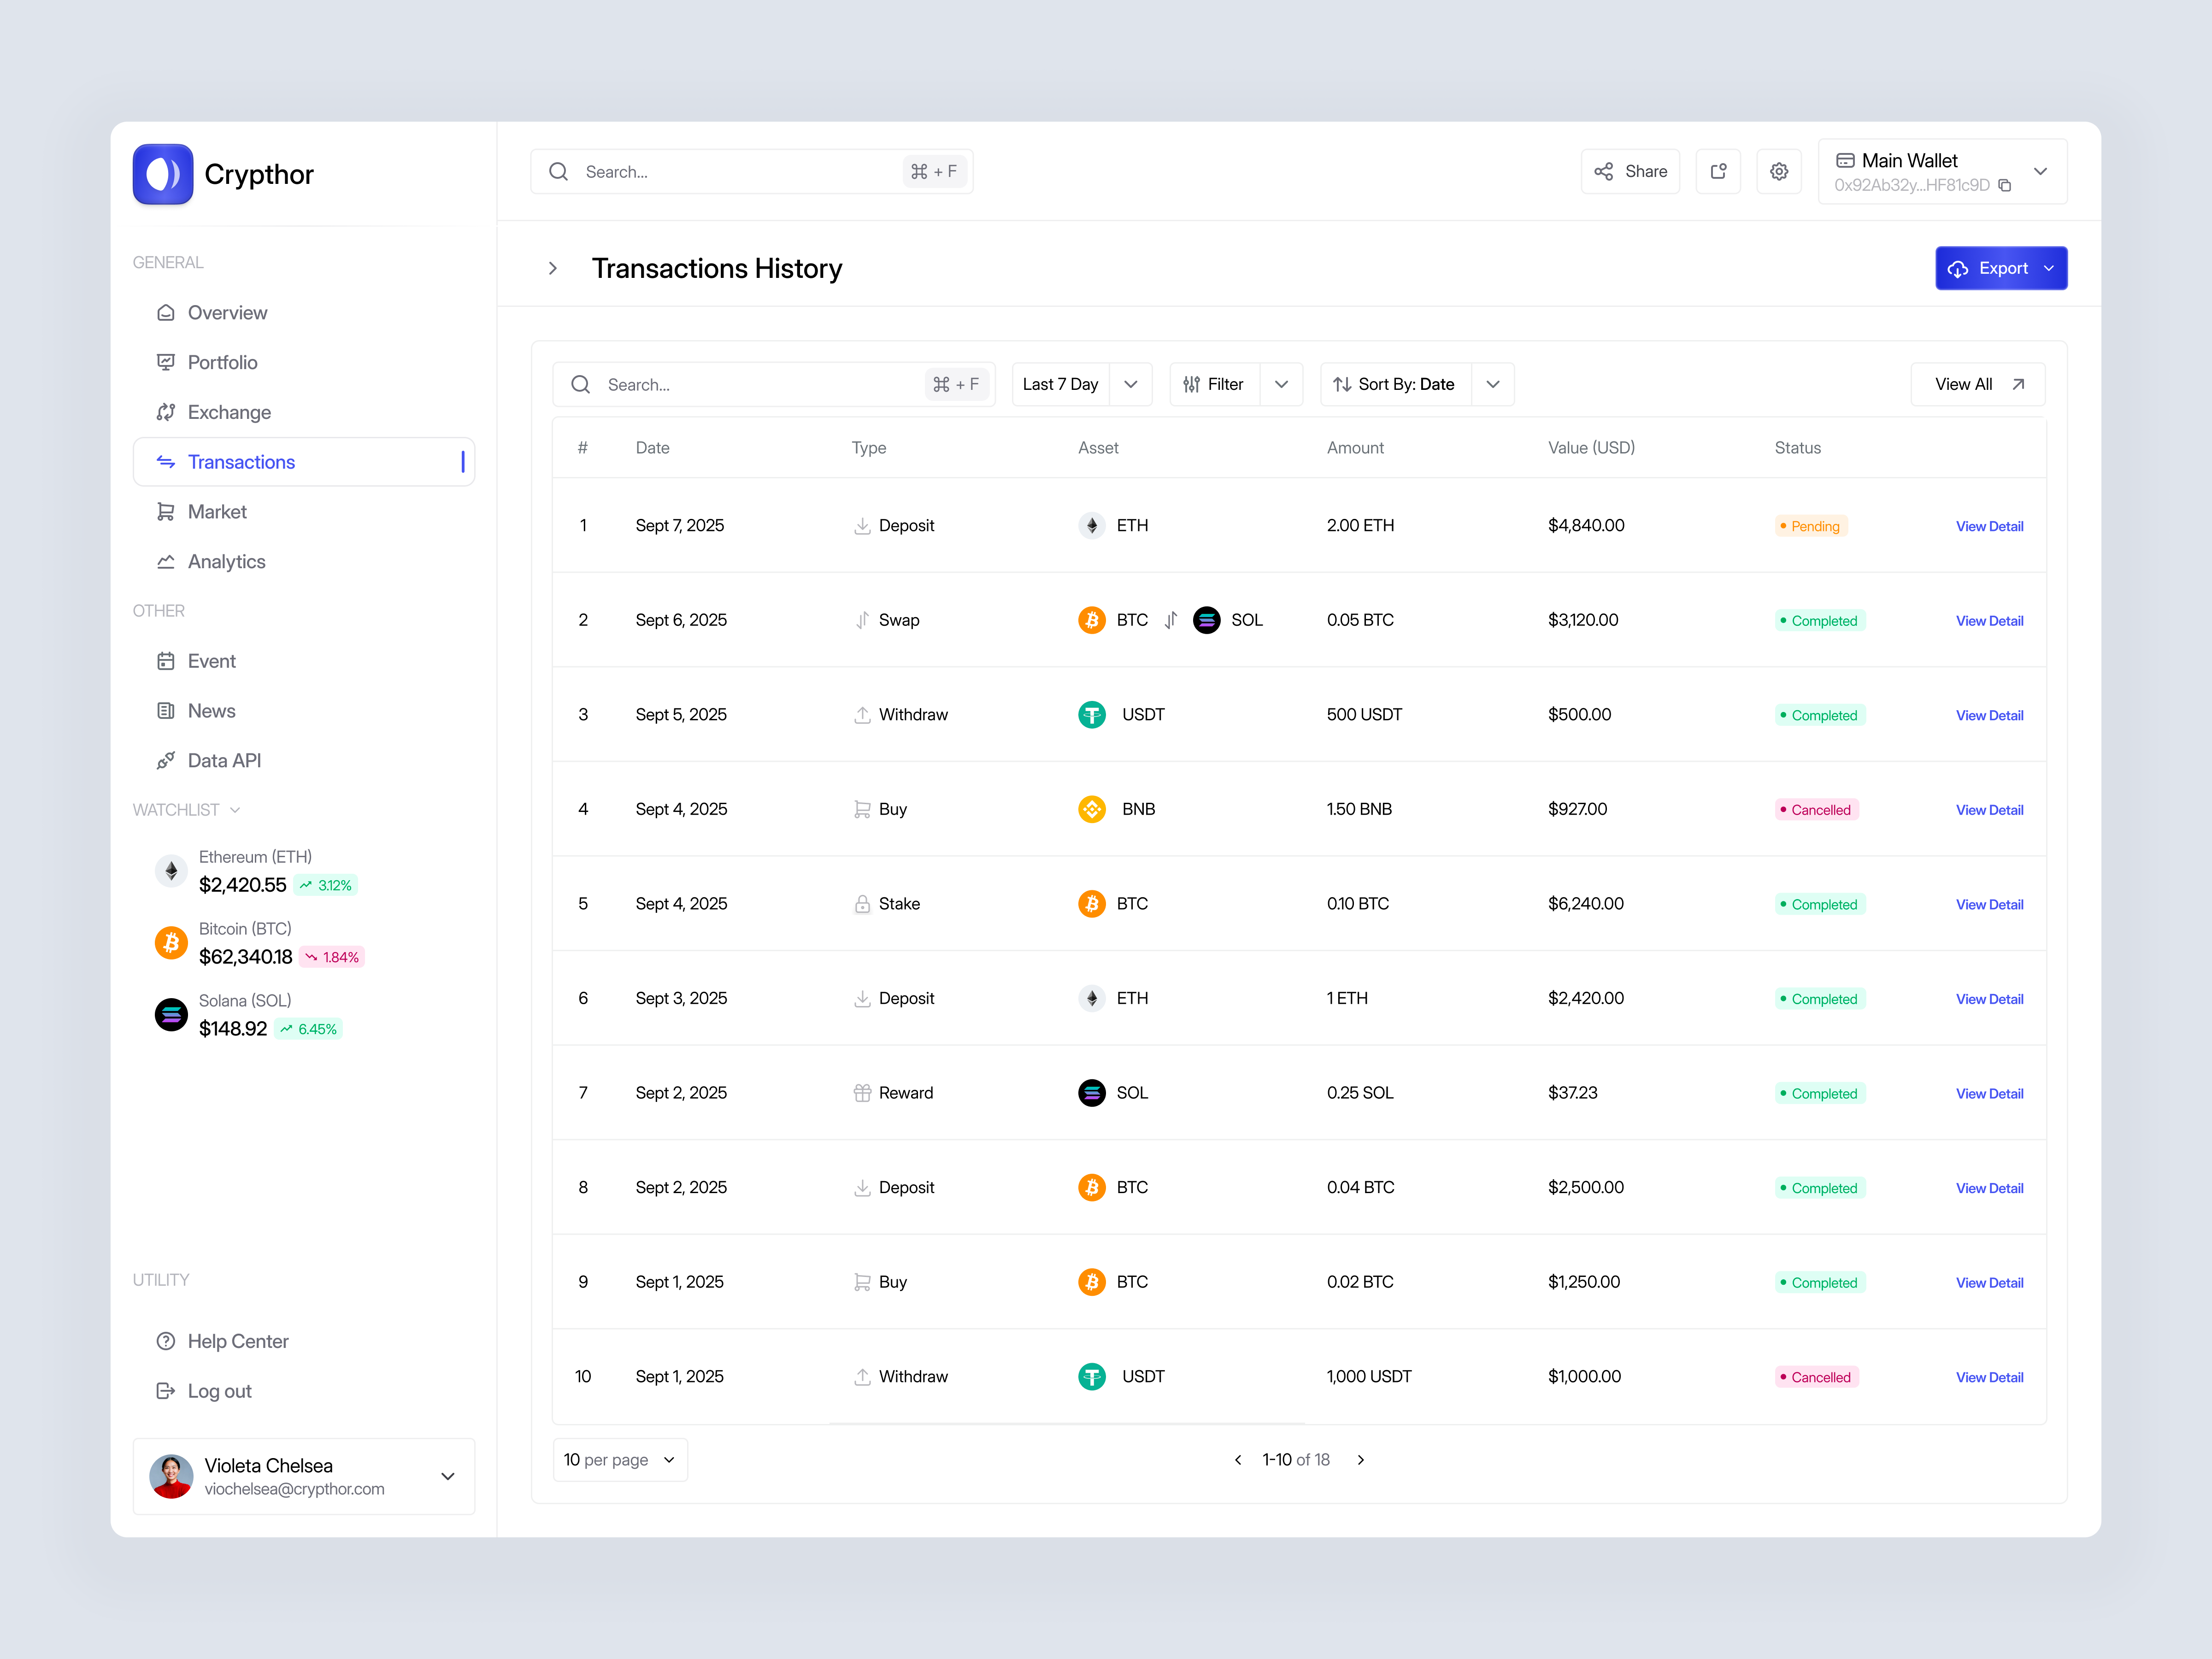Viewport: 2212px width, 1659px height.
Task: Click the Cancelled status badge for BNB
Action: click(x=1816, y=809)
